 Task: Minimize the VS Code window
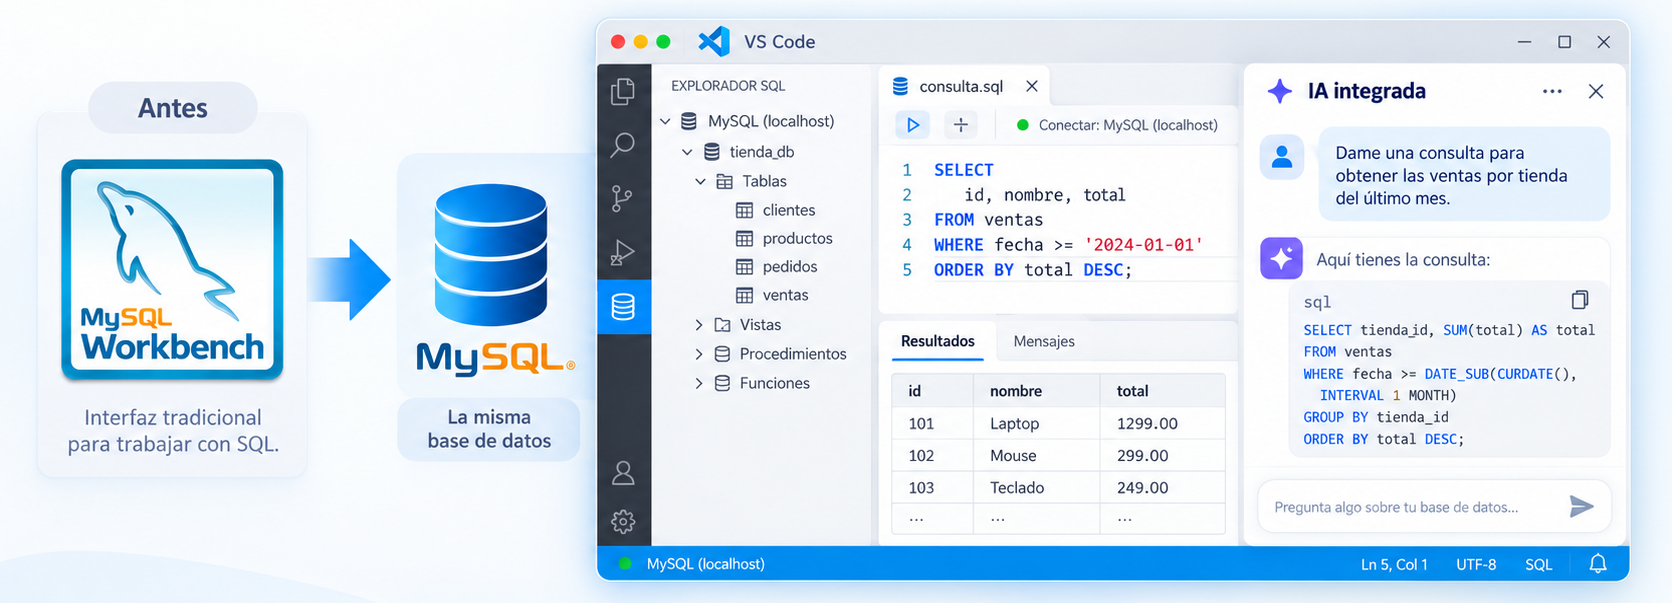click(1524, 42)
